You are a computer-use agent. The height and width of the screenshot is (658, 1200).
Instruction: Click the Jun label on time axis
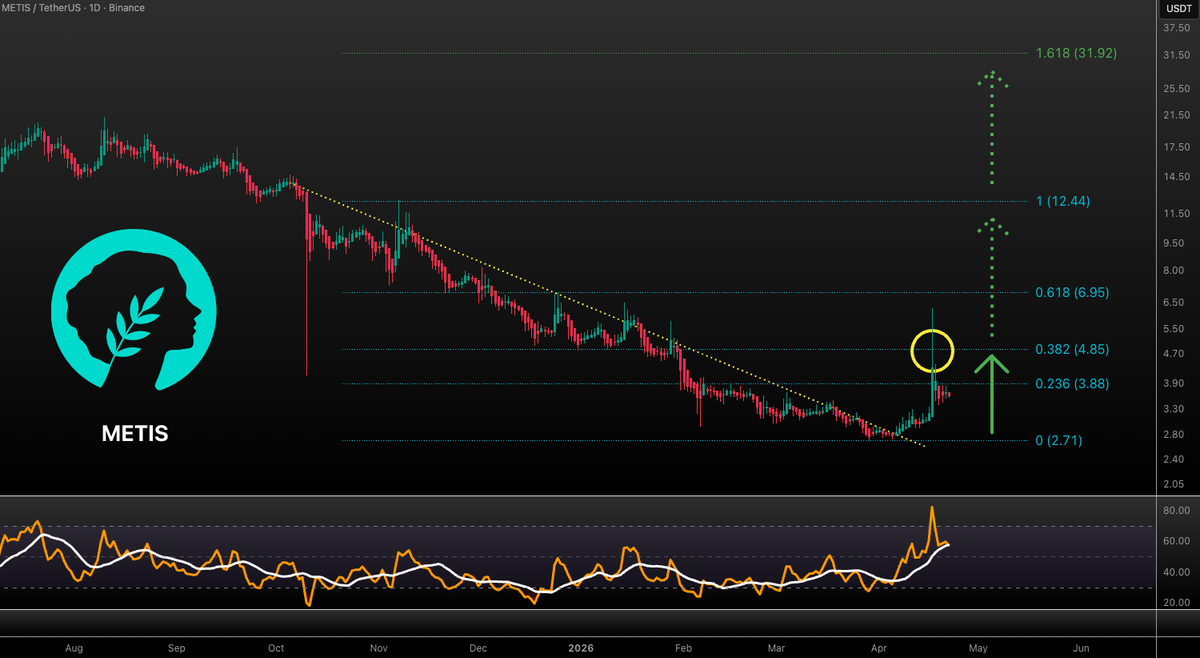tap(1080, 648)
